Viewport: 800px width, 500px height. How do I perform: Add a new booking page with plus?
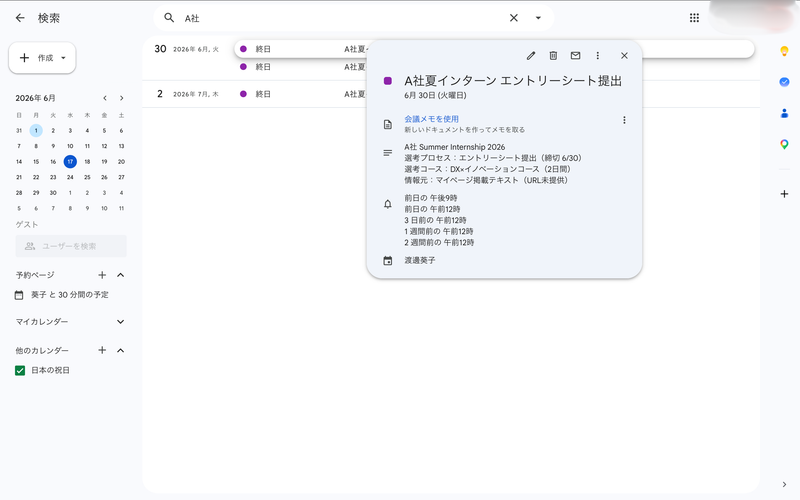102,275
